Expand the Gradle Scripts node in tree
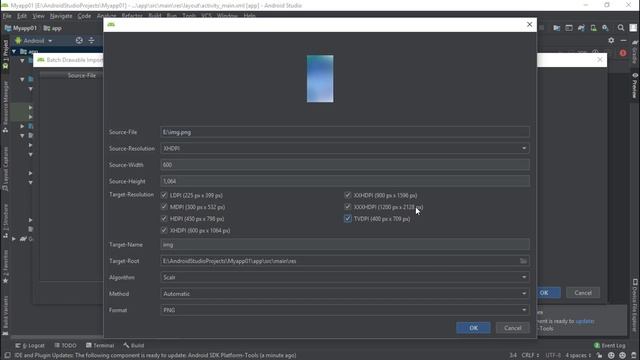Image resolution: width=640 pixels, height=360 pixels. (14, 239)
